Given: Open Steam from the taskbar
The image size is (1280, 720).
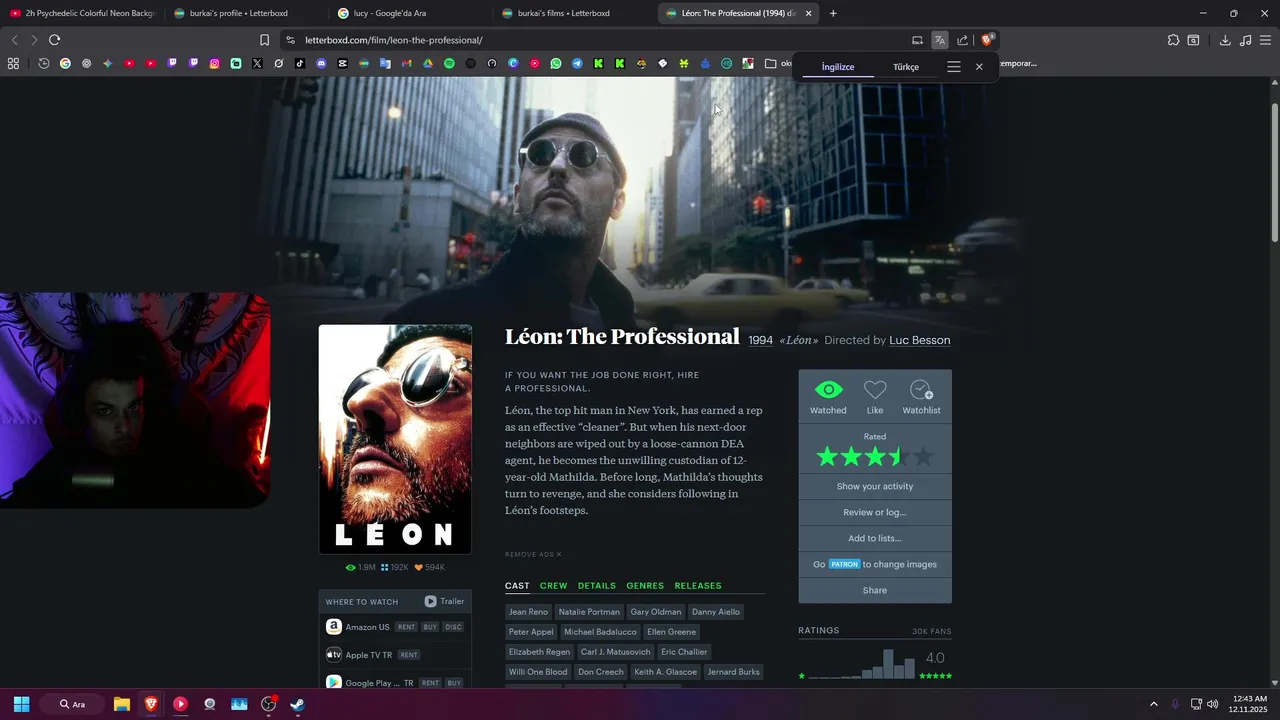Looking at the screenshot, I should click(x=298, y=704).
